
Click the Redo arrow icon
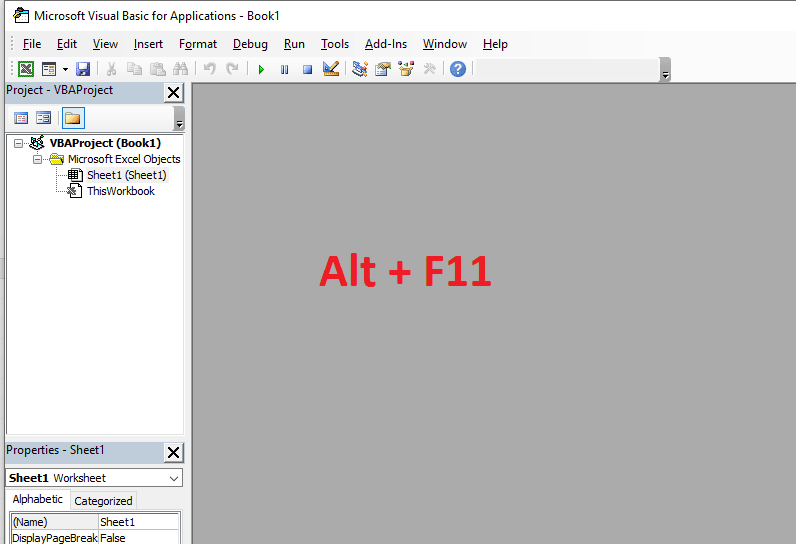click(x=232, y=69)
